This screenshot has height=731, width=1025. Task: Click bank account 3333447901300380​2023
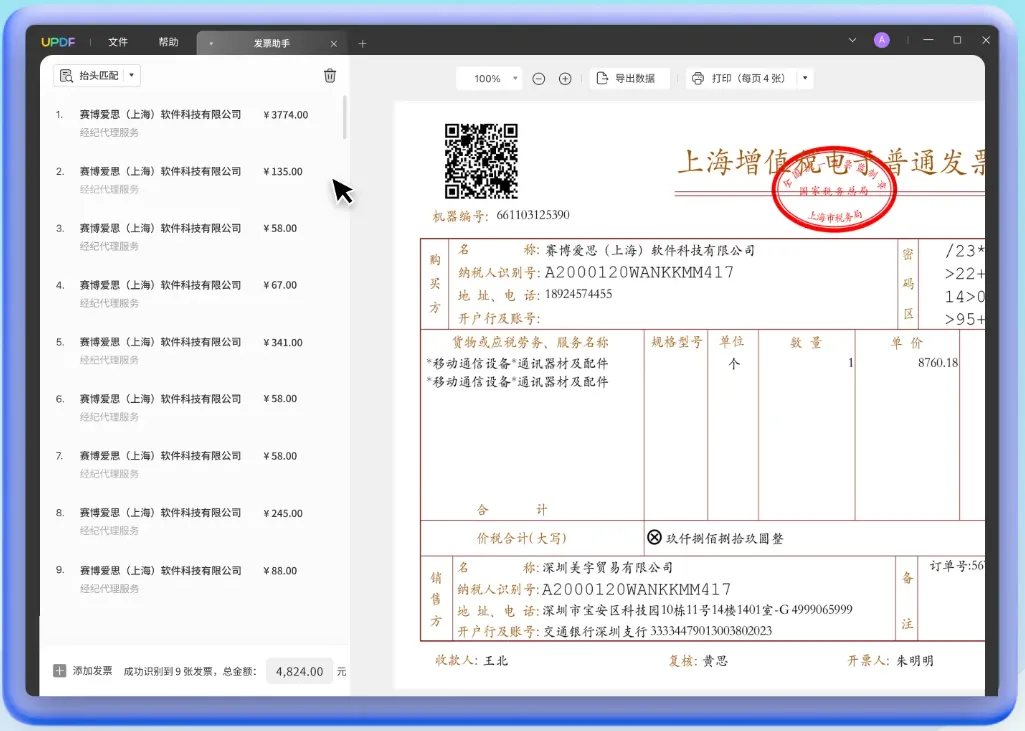(x=712, y=630)
